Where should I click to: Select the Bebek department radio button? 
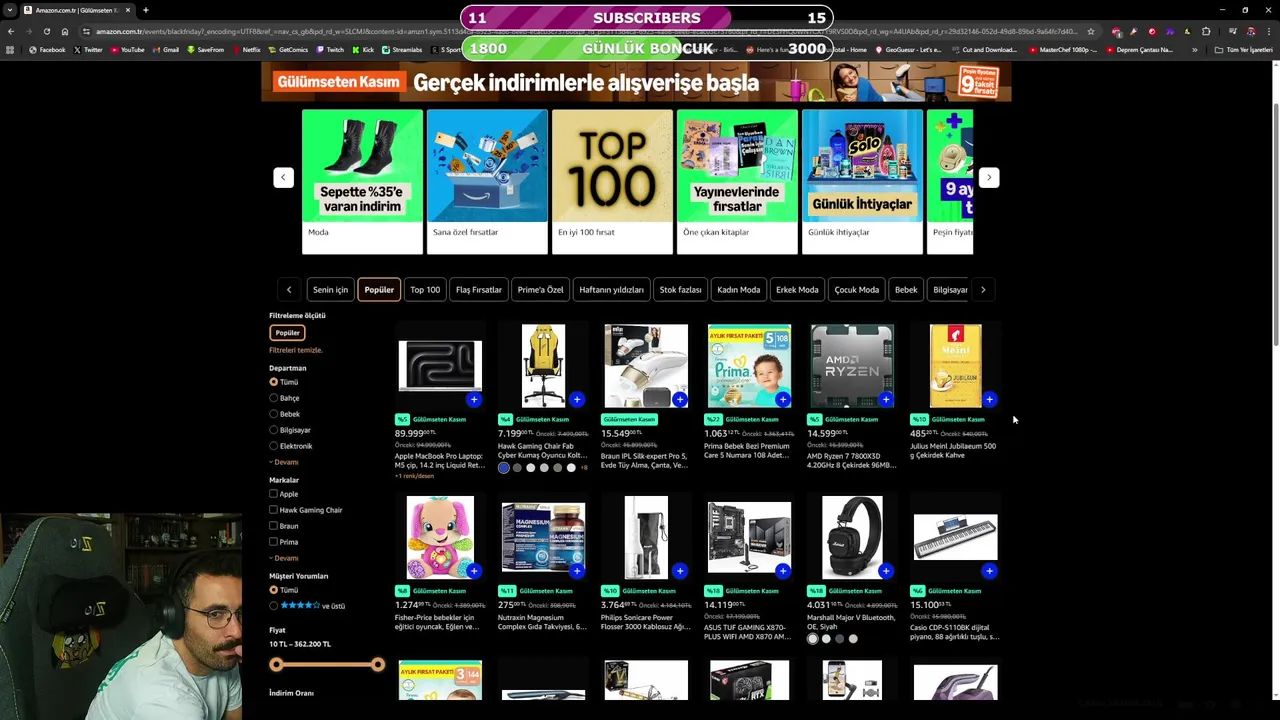pyautogui.click(x=273, y=414)
